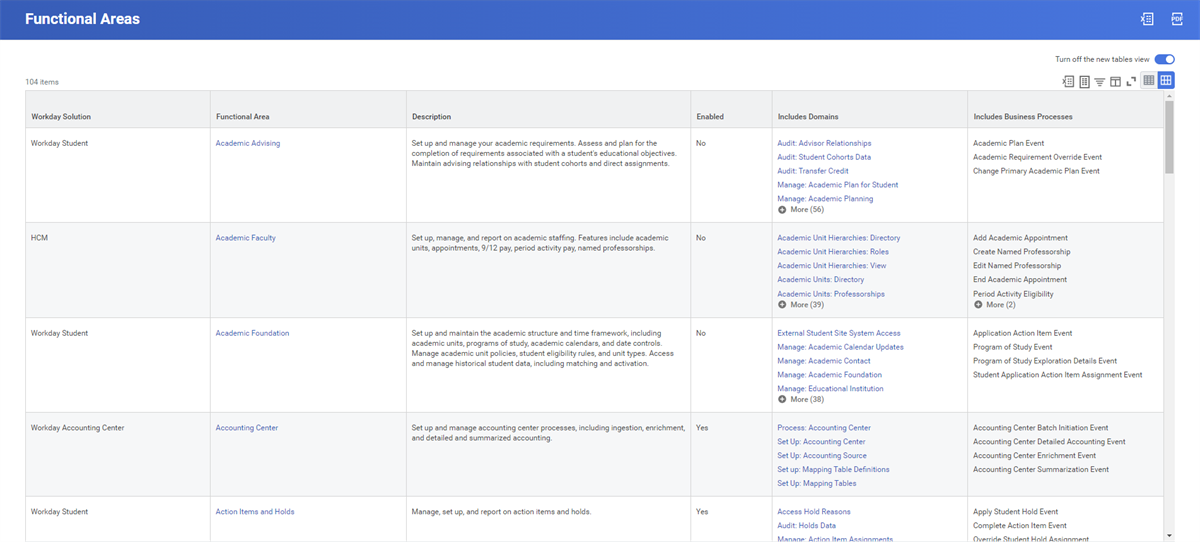Select Program of Study Event text
Viewport: 1200px width, 542px height.
[1012, 347]
